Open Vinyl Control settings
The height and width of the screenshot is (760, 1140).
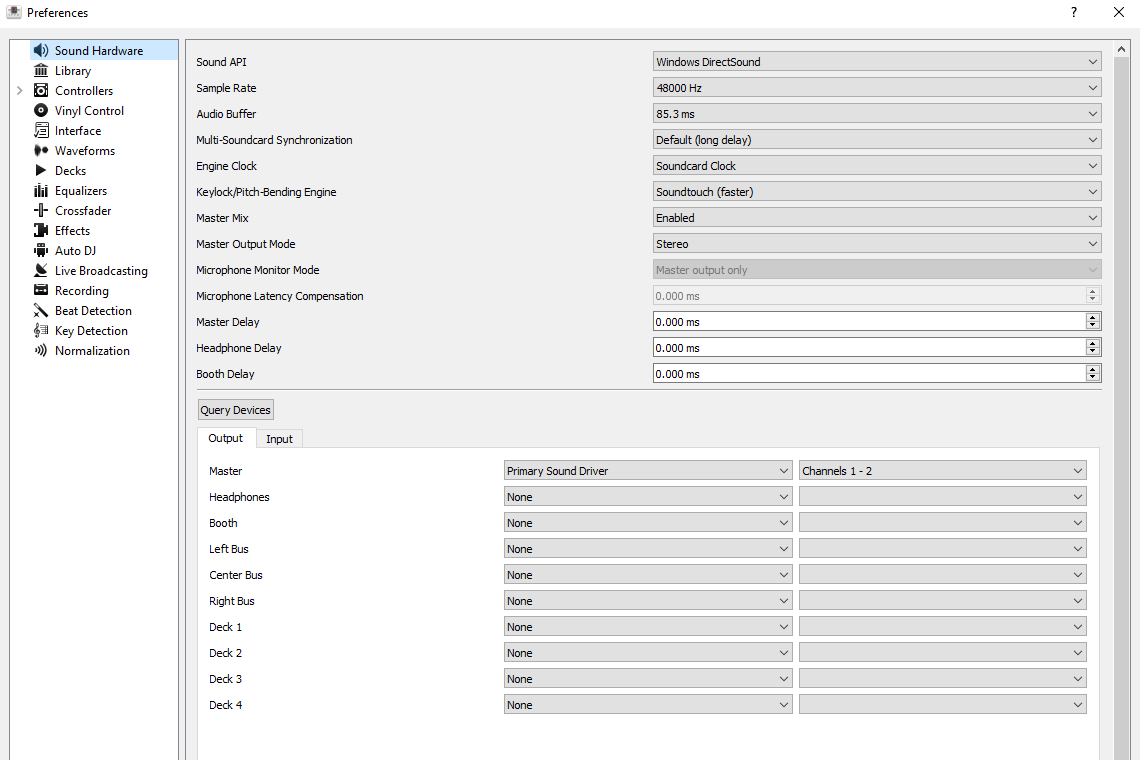coord(88,110)
